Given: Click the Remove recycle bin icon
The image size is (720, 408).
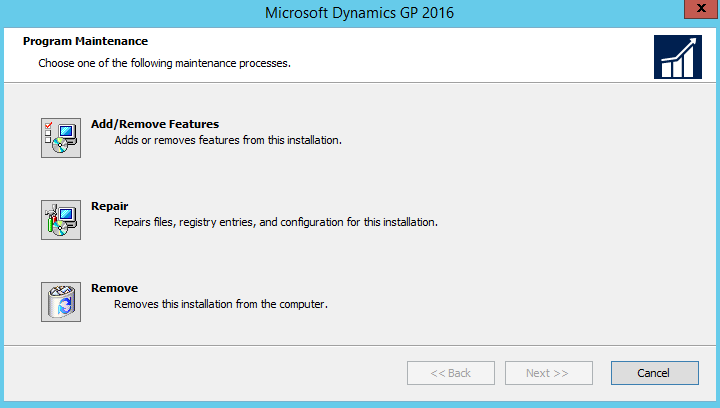Looking at the screenshot, I should pos(60,301).
